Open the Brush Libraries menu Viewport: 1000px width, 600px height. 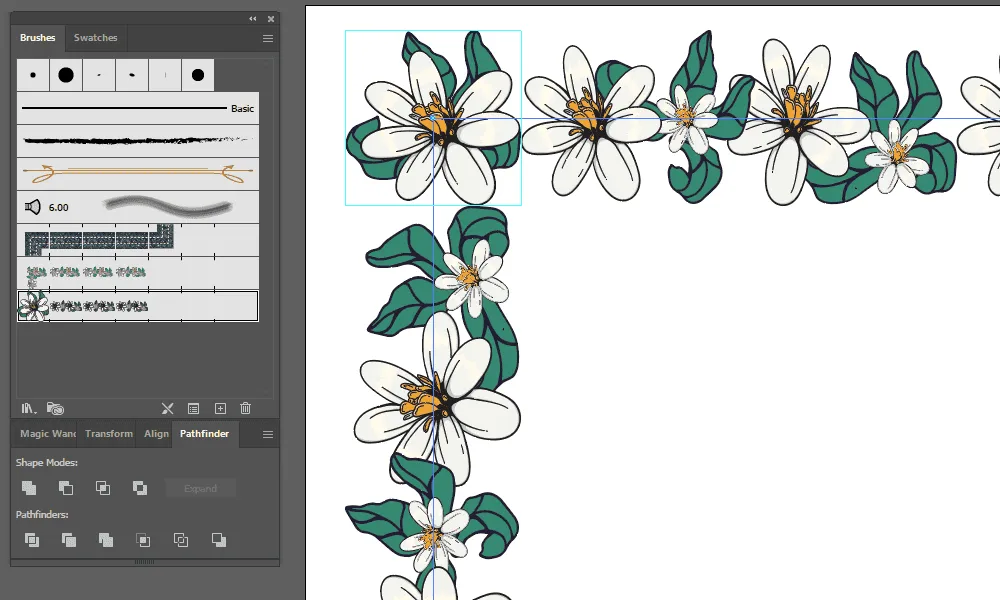click(x=29, y=408)
